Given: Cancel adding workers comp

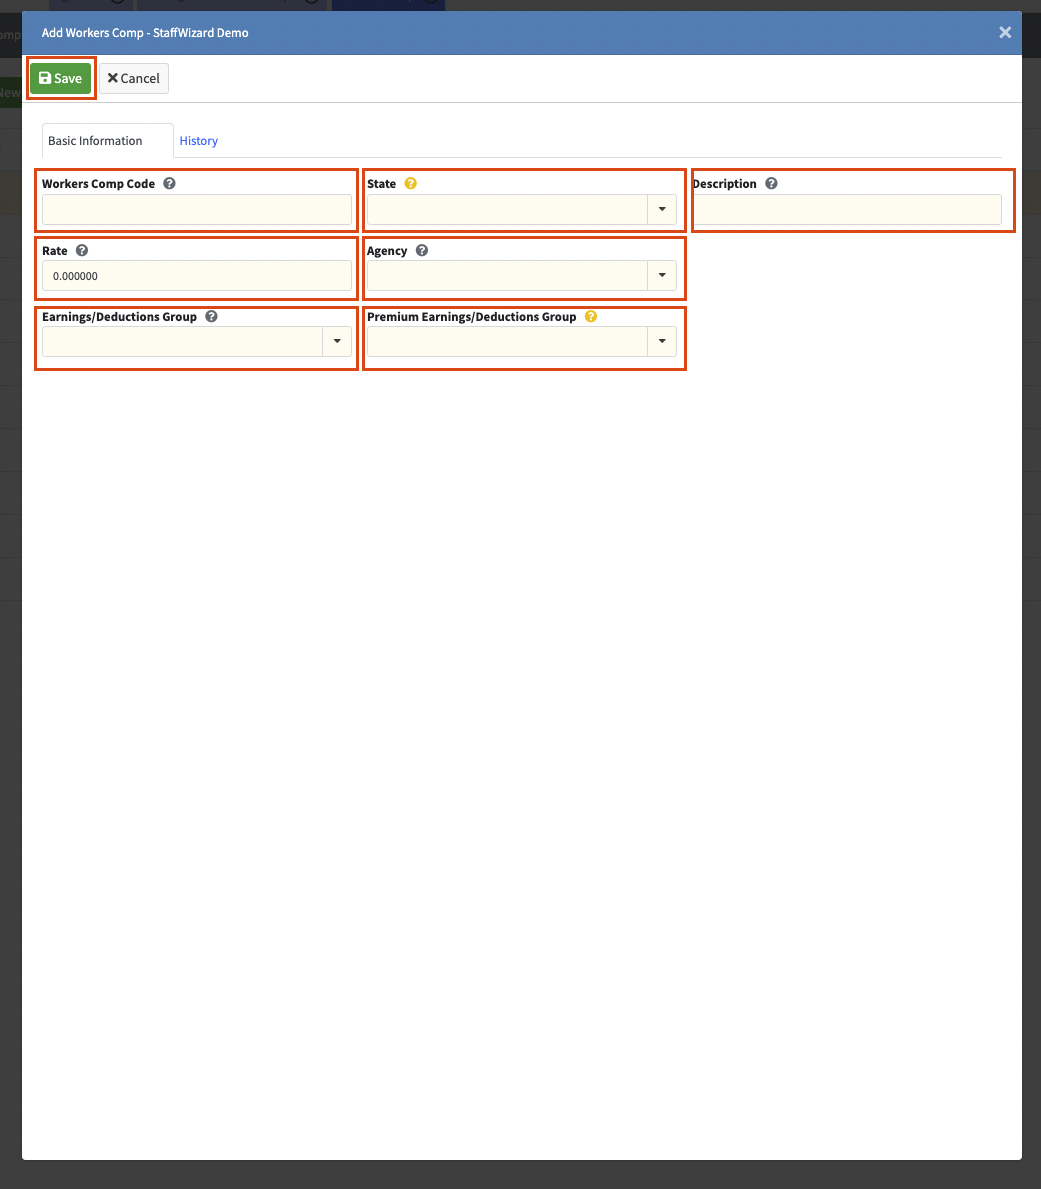Looking at the screenshot, I should [134, 79].
